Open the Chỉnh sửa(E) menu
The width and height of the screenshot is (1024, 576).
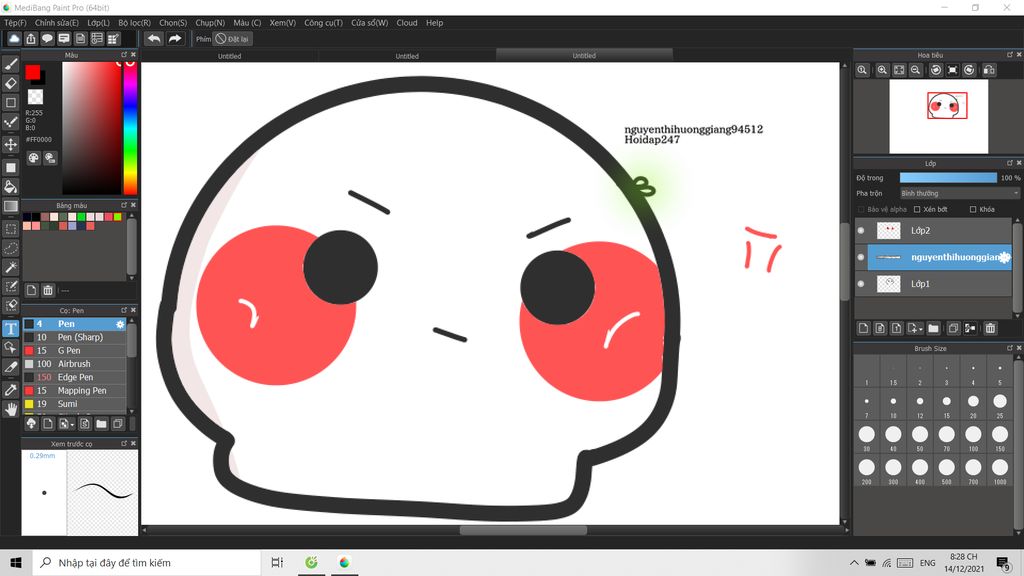click(57, 23)
